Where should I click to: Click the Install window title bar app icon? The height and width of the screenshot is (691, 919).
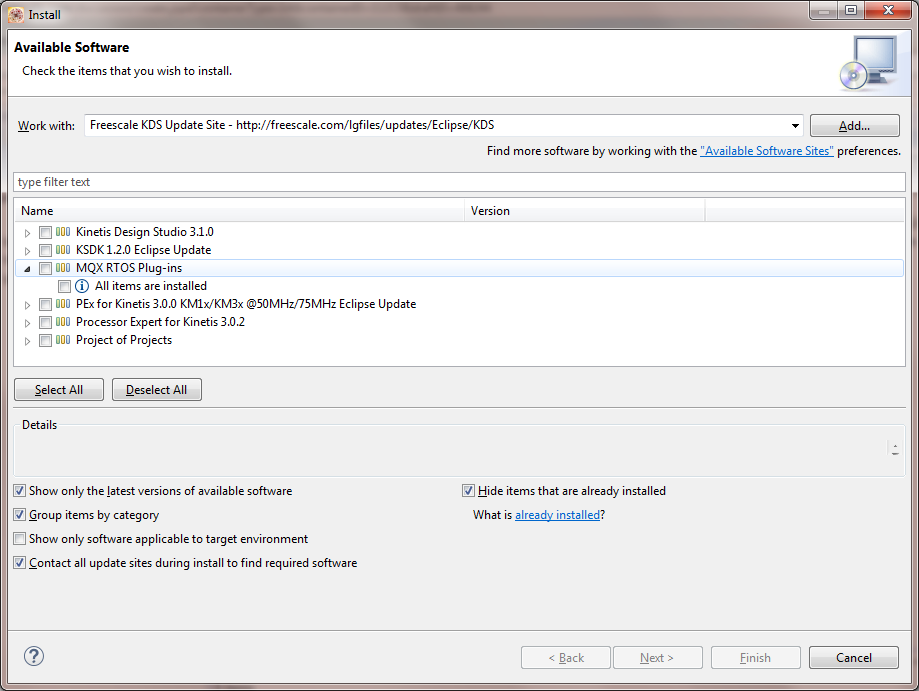click(x=16, y=15)
